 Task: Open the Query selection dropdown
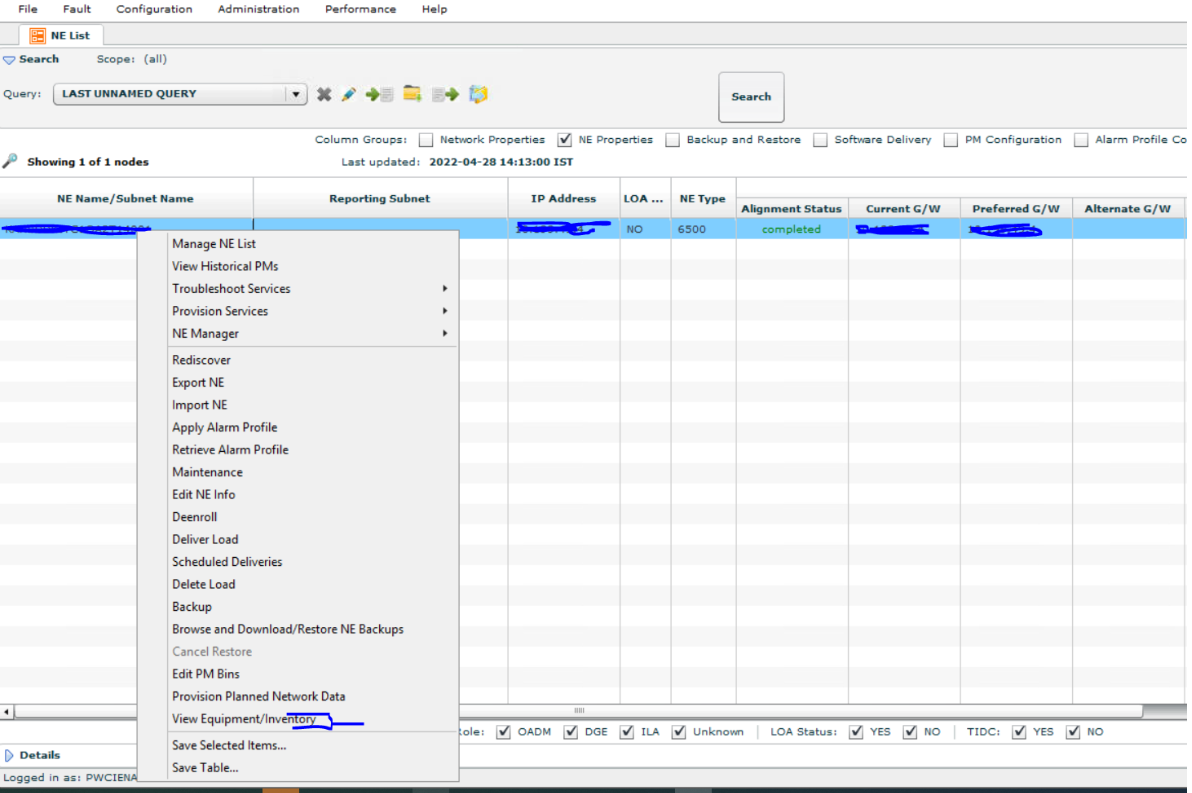(295, 93)
